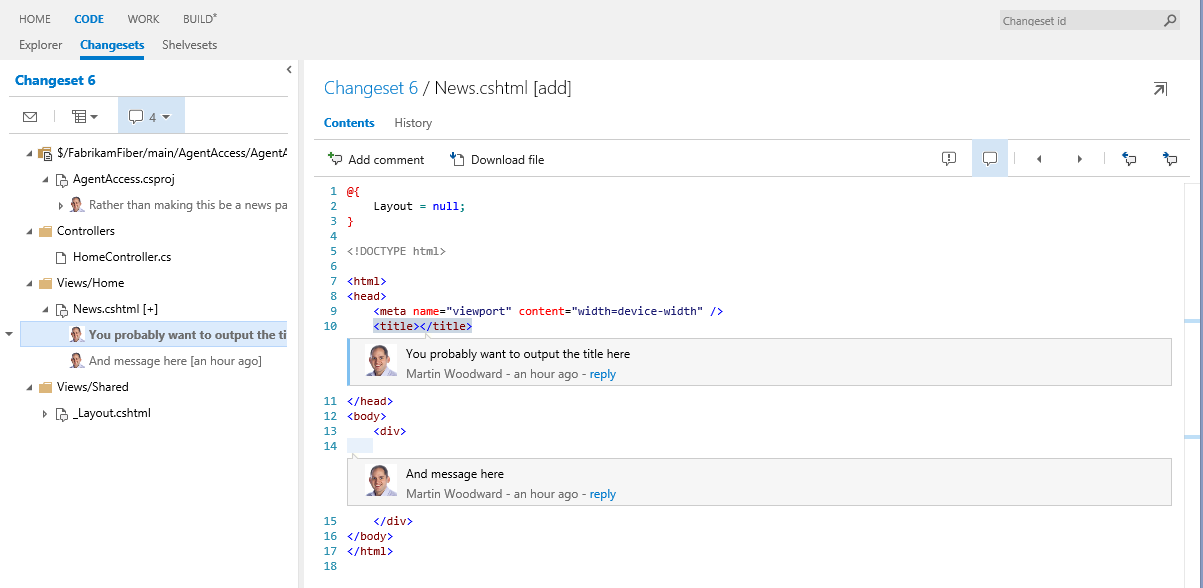Click the '<!DOCTYPE html>' code line

point(396,251)
